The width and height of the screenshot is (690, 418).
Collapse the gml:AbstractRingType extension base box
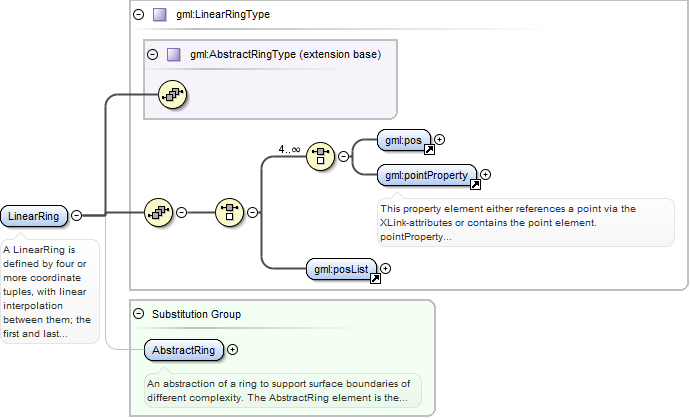(153, 54)
